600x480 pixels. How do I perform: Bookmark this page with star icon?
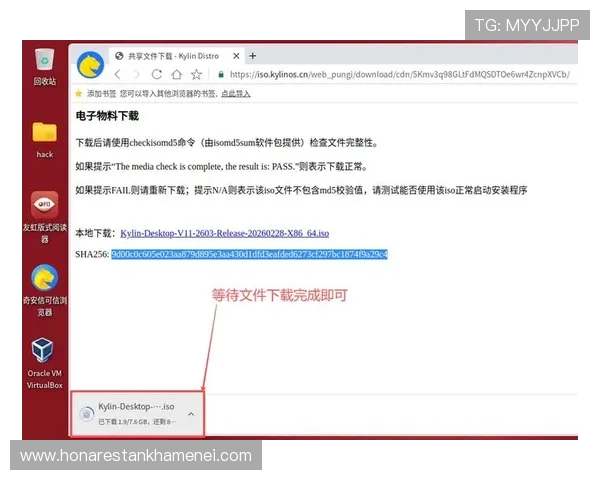197,74
